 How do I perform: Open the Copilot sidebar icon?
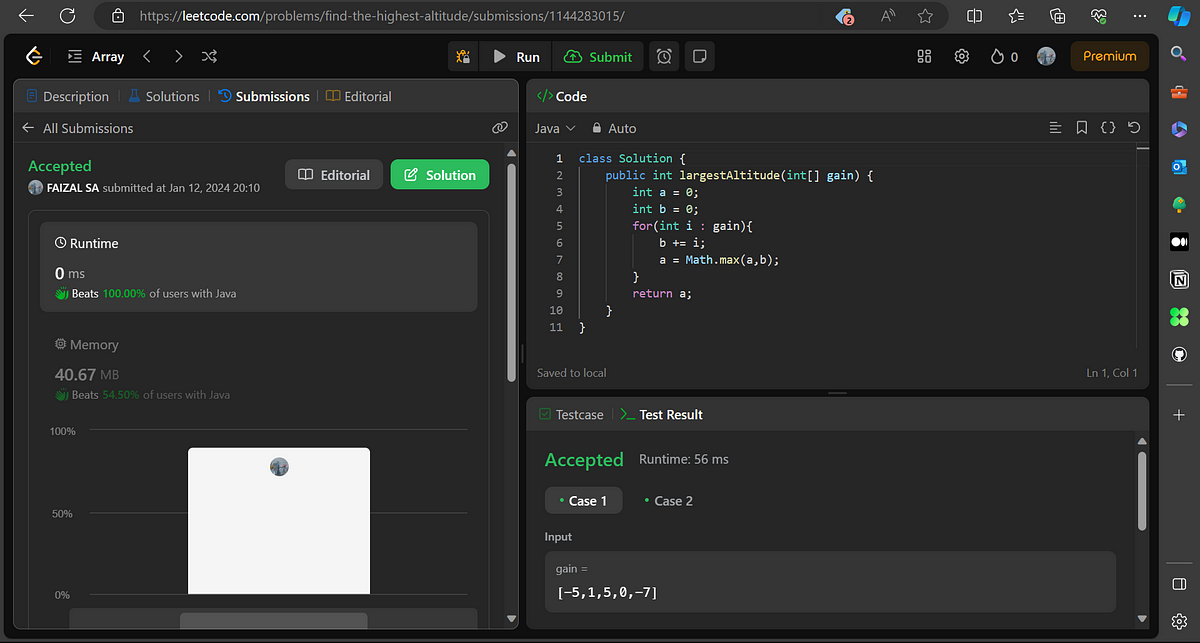coord(1179,16)
